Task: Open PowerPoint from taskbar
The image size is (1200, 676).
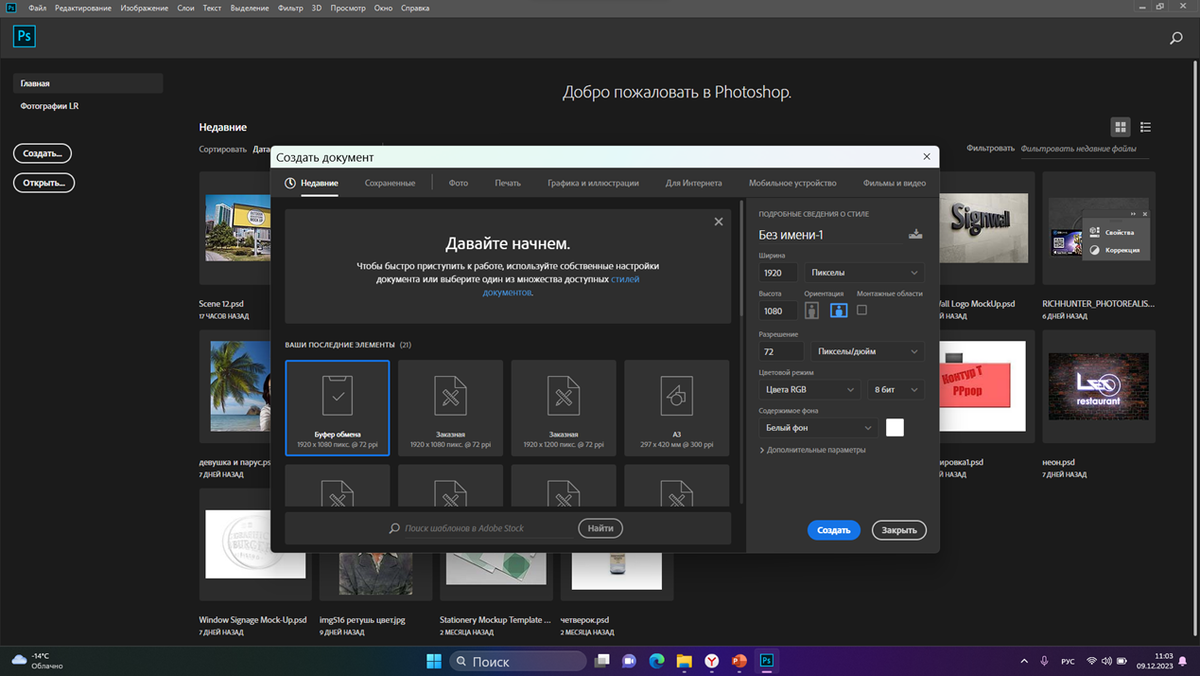Action: point(739,661)
